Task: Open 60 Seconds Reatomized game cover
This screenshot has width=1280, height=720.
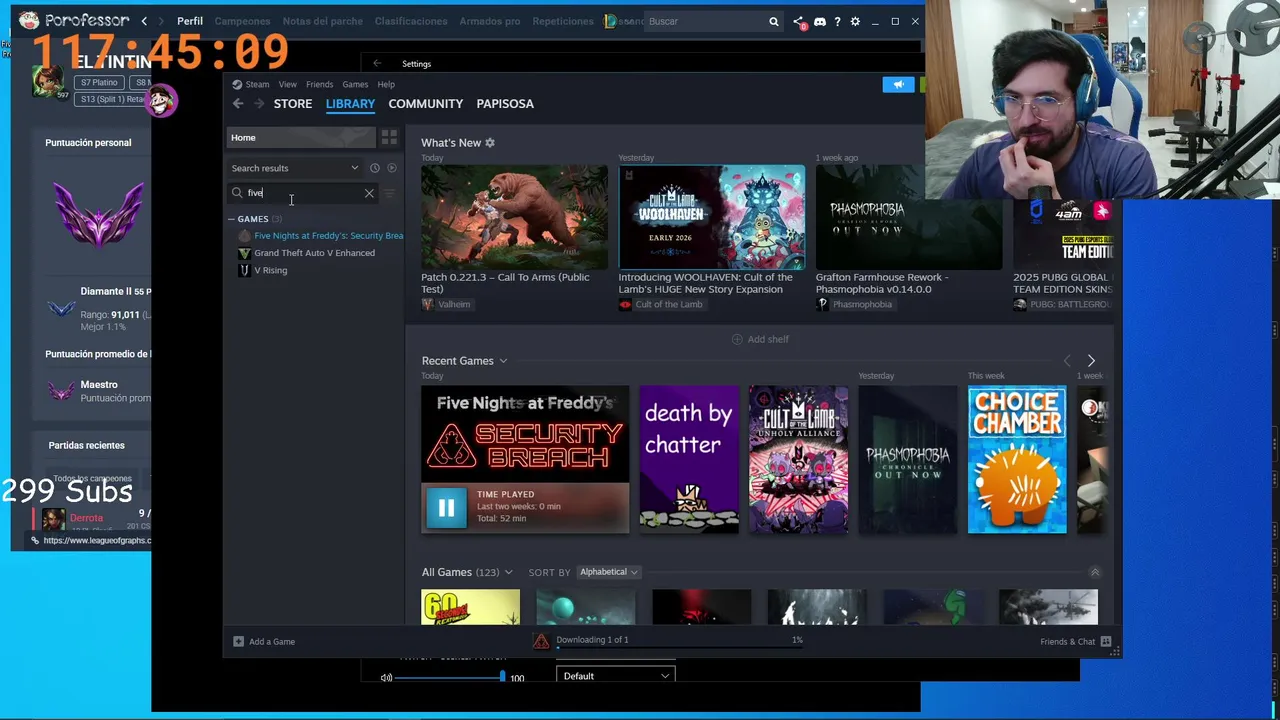Action: (470, 607)
